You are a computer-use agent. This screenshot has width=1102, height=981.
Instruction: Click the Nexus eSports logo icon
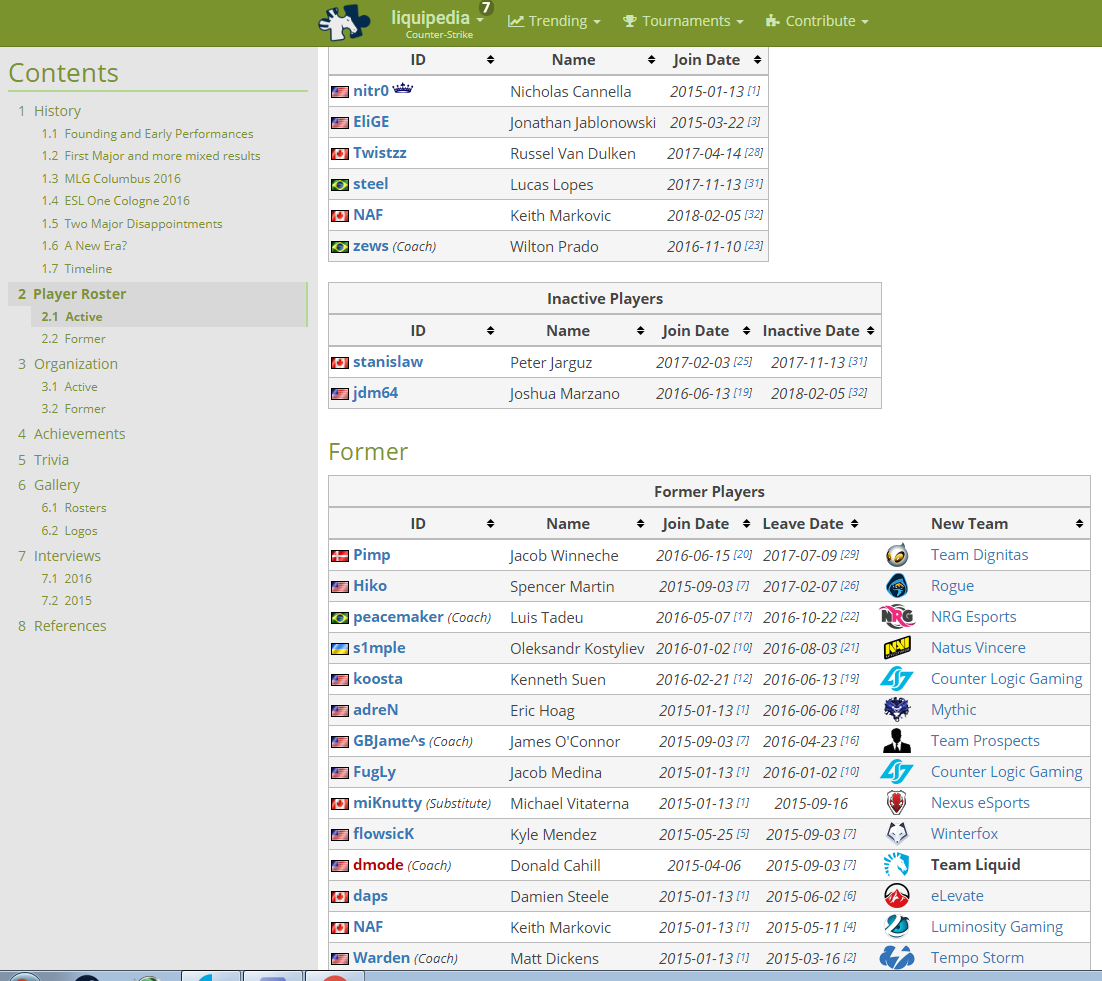897,803
